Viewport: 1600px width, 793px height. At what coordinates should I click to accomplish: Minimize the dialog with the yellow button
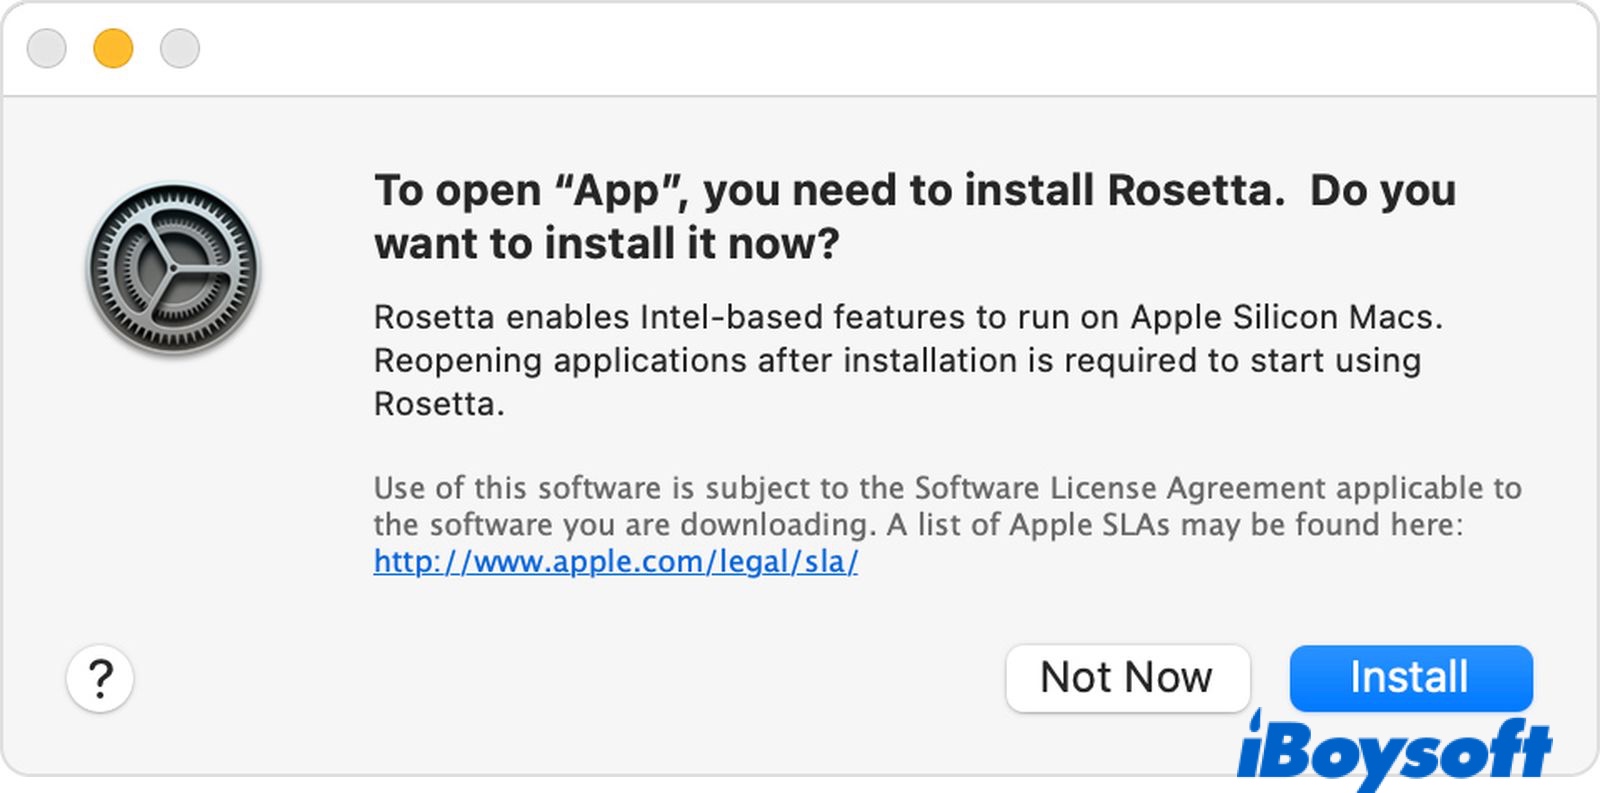click(113, 48)
